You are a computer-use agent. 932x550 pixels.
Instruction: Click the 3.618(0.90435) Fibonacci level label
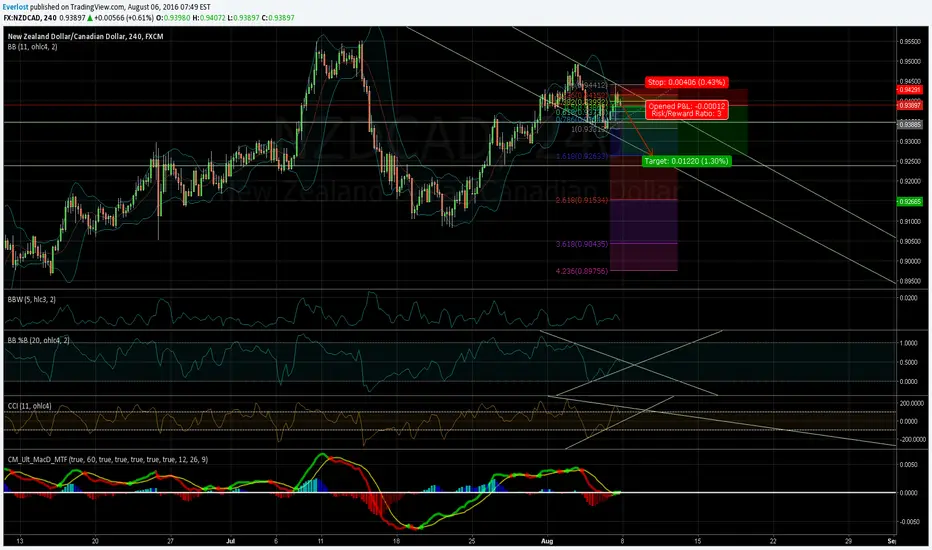582,244
